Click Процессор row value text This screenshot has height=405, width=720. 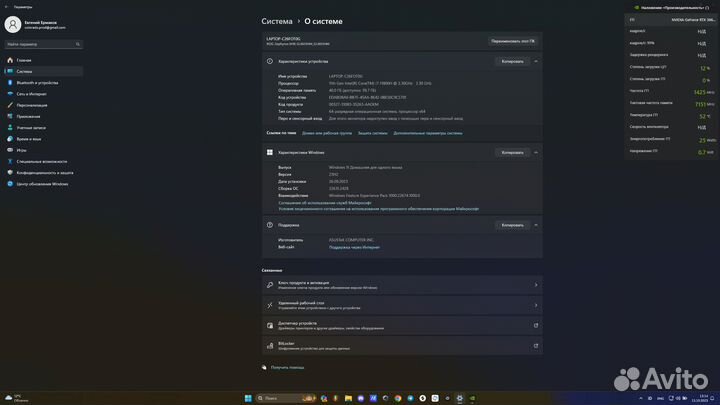pyautogui.click(x=380, y=84)
